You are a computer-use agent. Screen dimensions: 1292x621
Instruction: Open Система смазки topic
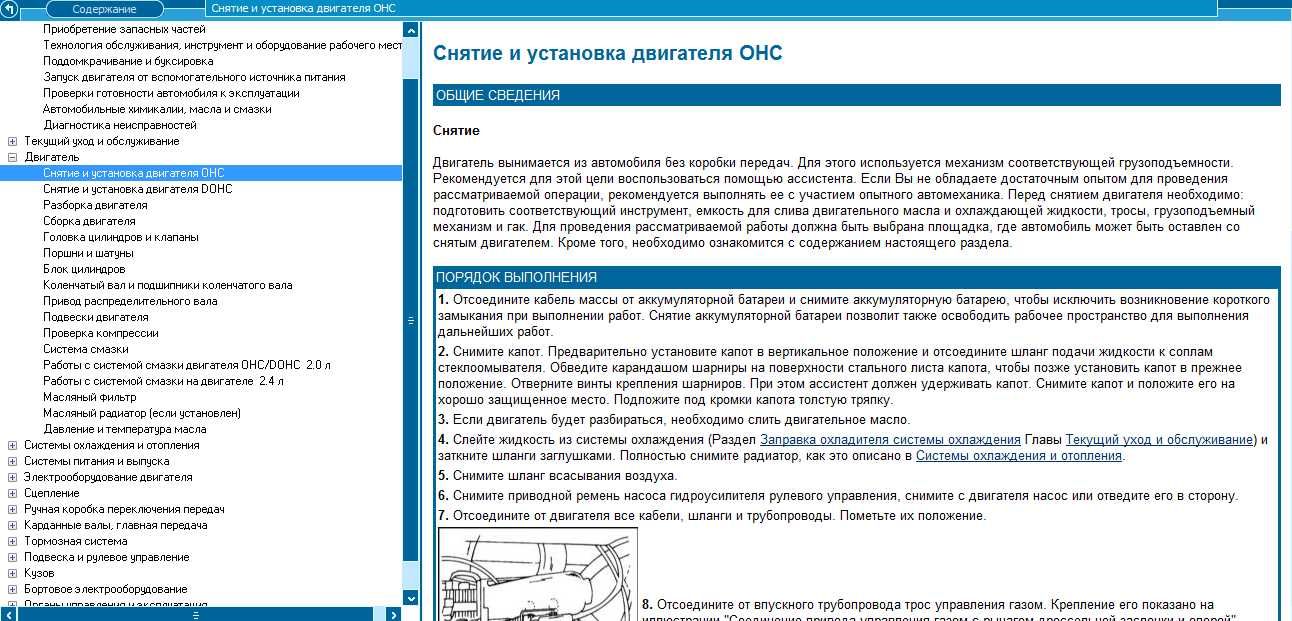click(x=86, y=349)
